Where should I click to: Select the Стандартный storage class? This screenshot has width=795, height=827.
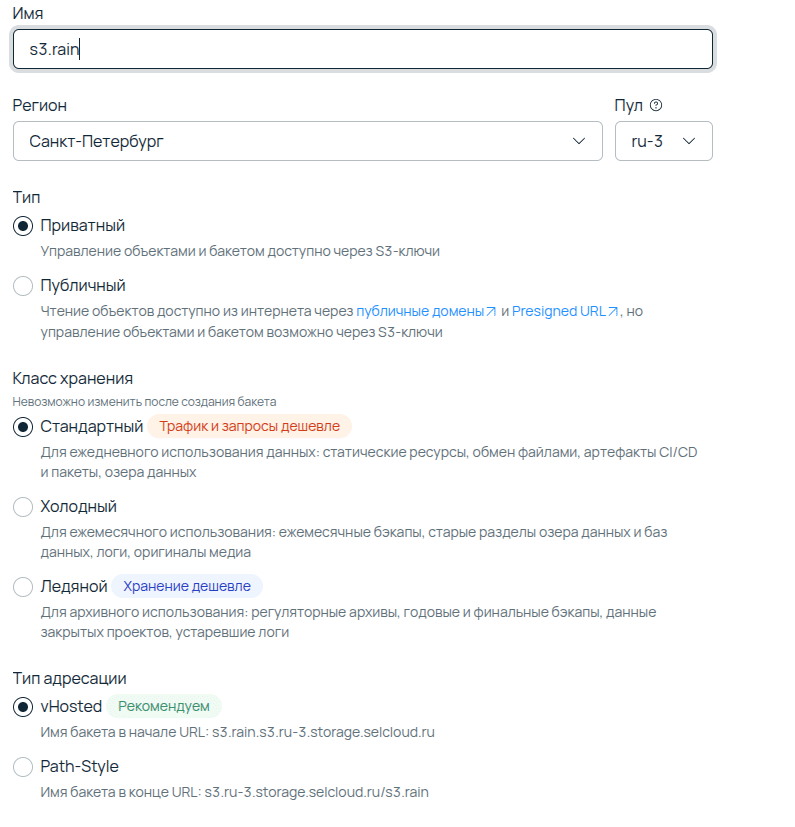pyautogui.click(x=23, y=427)
